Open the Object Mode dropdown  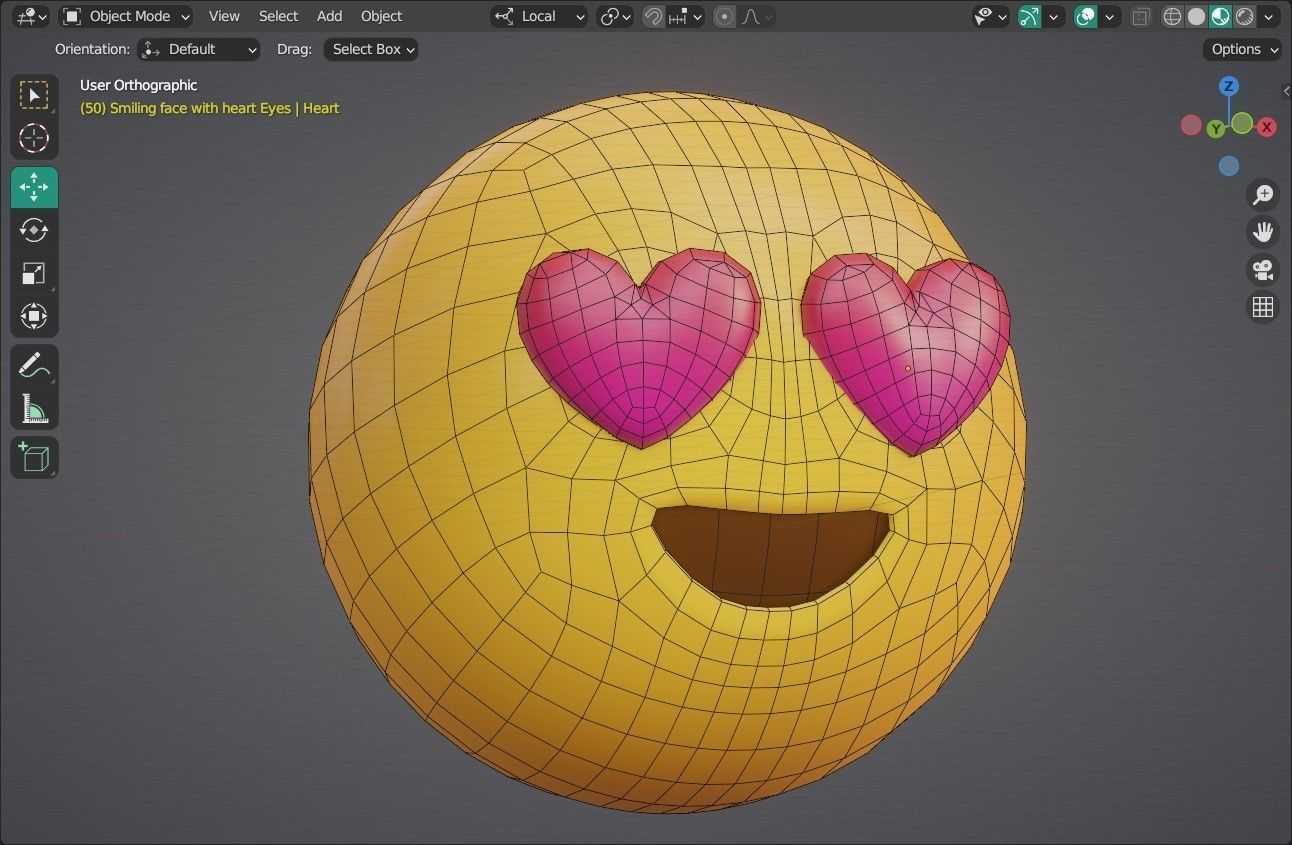coord(126,16)
